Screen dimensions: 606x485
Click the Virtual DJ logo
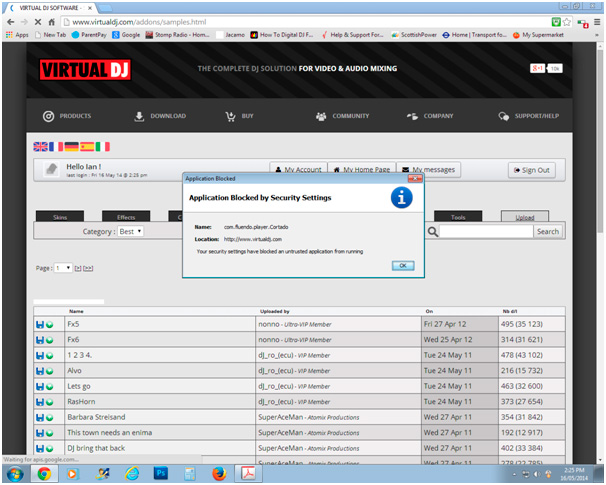[85, 70]
